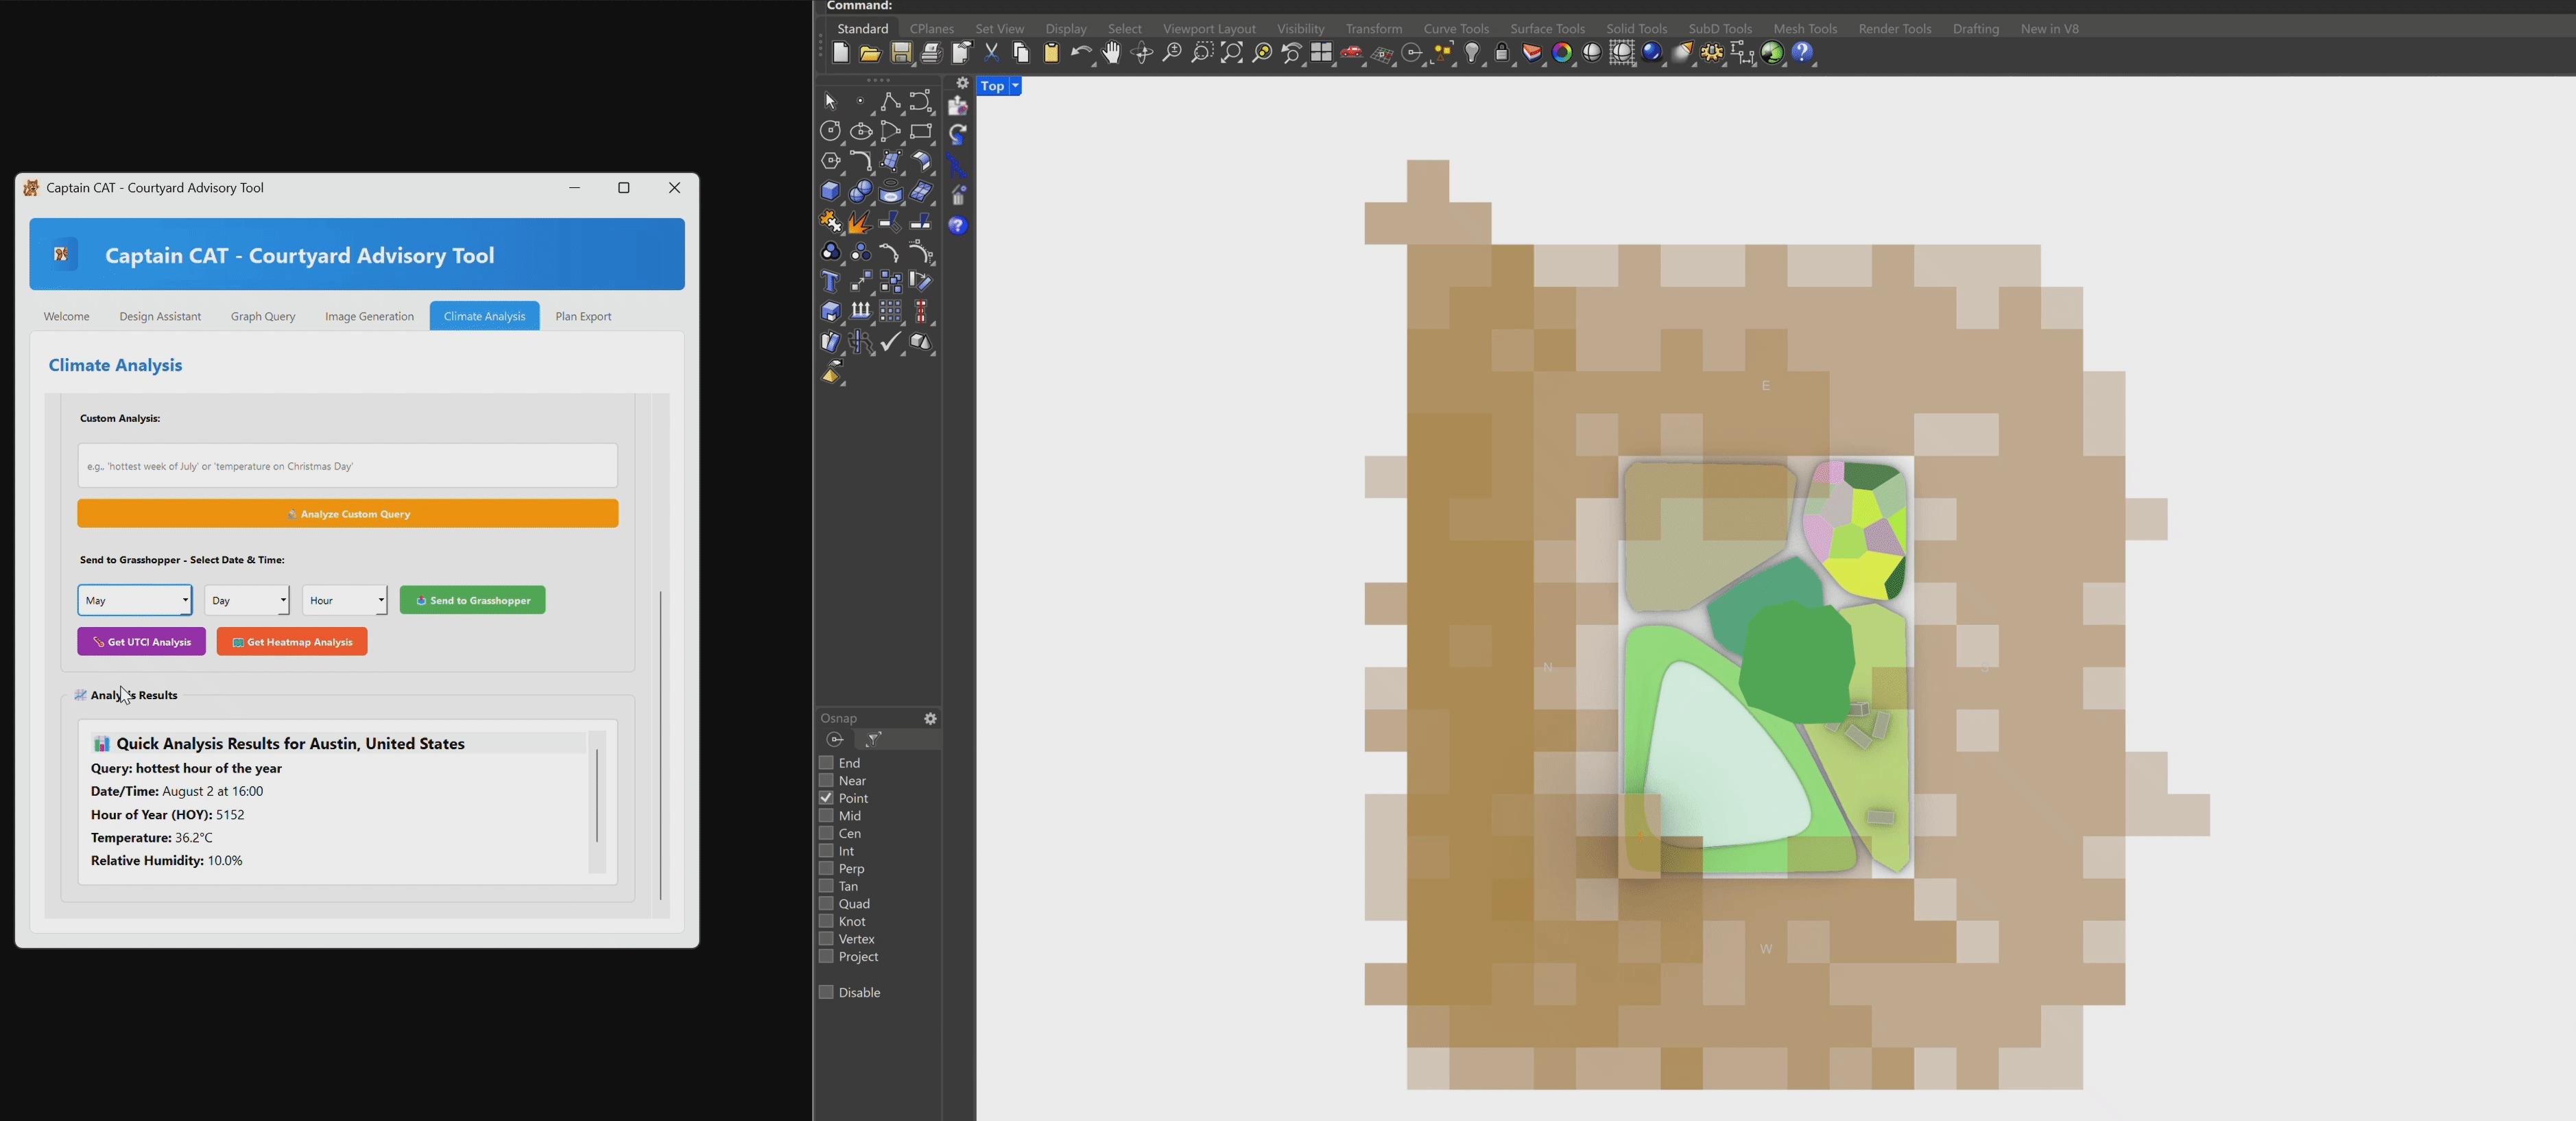This screenshot has height=1121, width=2576.
Task: Click the blue Rendered sphere icon
Action: coord(1652,53)
